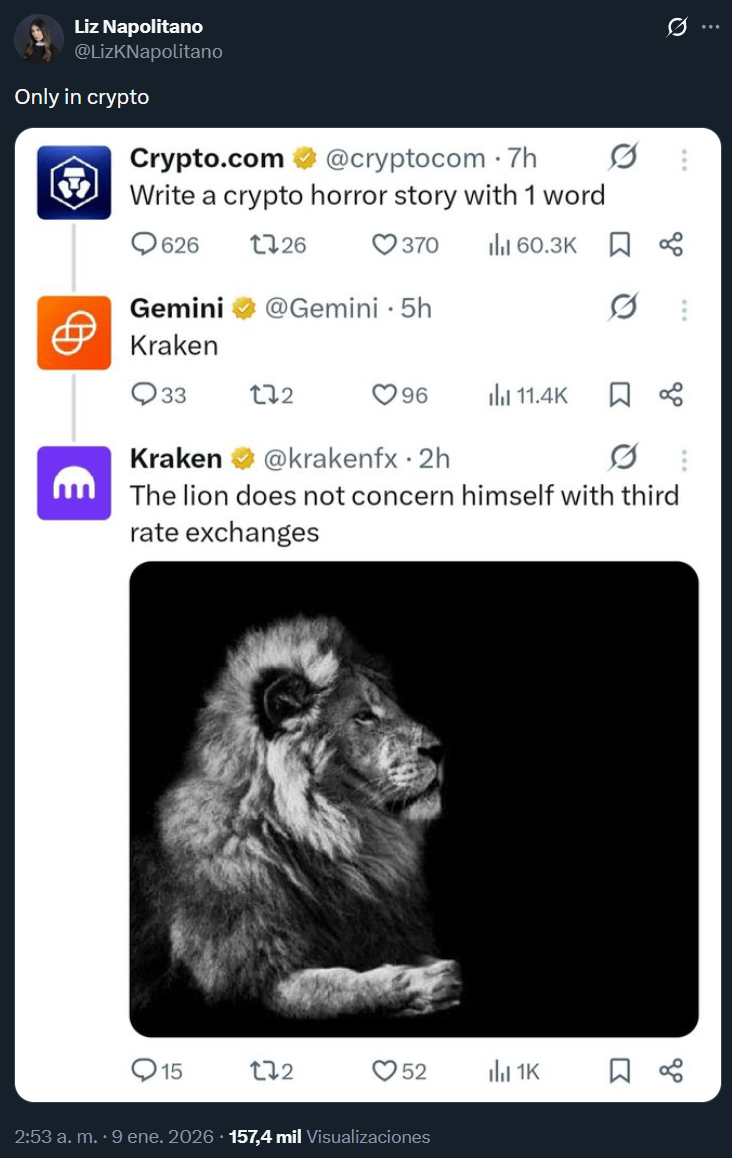This screenshot has width=732, height=1158.
Task: Bookmark the Crypto.com tweet
Action: click(x=620, y=244)
